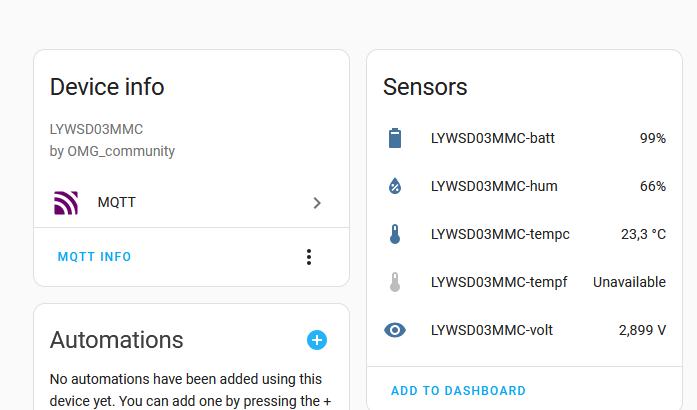Click the battery icon for LYWSD03MMC-batt

tap(395, 138)
